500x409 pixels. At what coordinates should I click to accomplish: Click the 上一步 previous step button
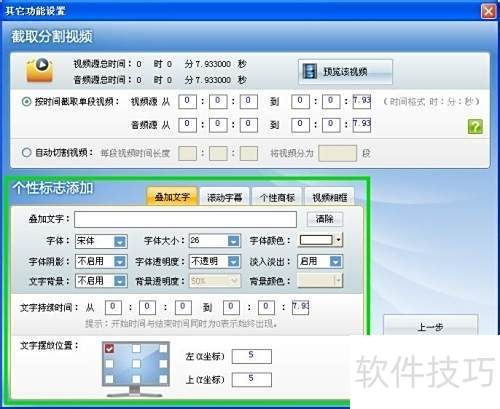tap(430, 327)
